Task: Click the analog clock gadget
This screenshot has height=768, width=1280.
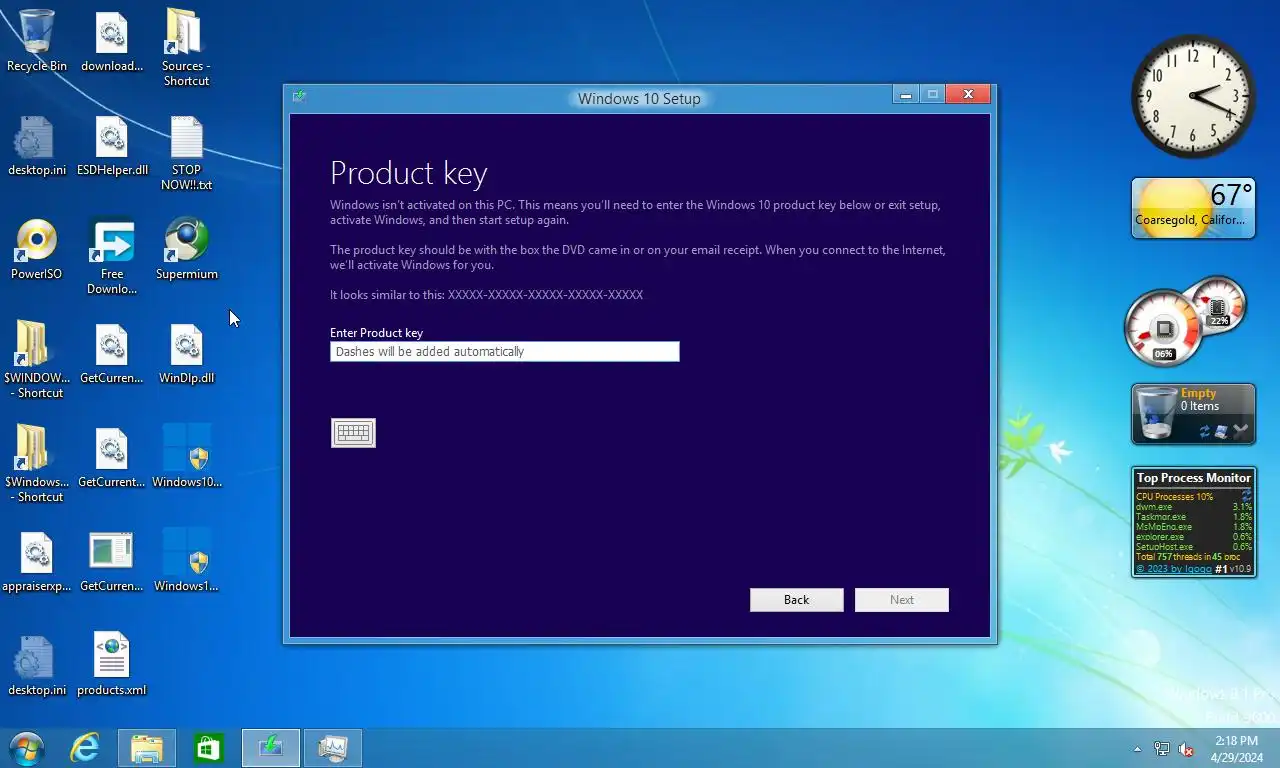Action: click(1193, 96)
